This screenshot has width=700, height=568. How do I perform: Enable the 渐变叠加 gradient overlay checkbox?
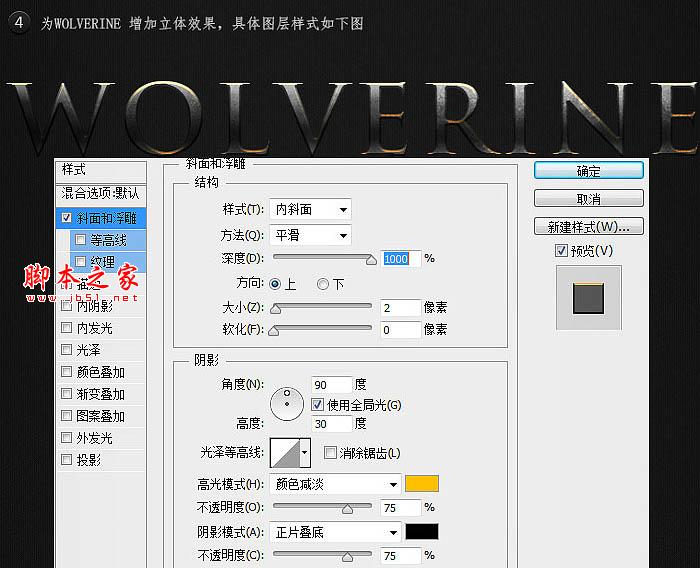pyautogui.click(x=67, y=393)
